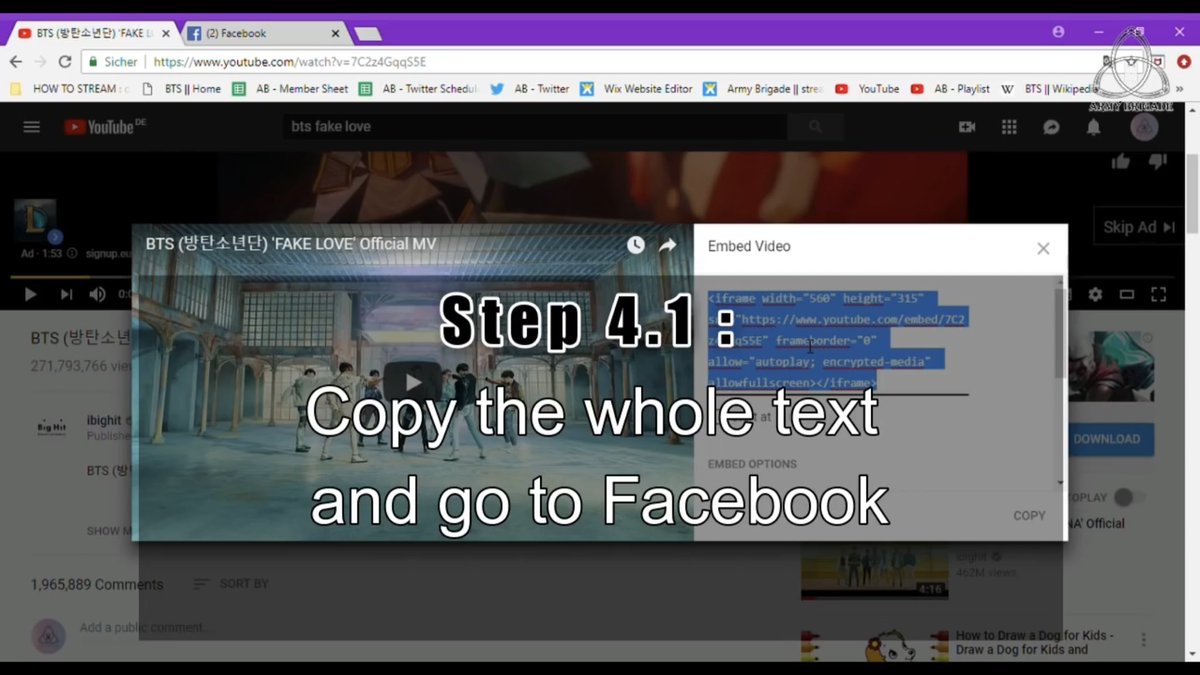Click the BTS FAKE LOVE embed title
This screenshot has width=1200, height=675.
(x=291, y=244)
